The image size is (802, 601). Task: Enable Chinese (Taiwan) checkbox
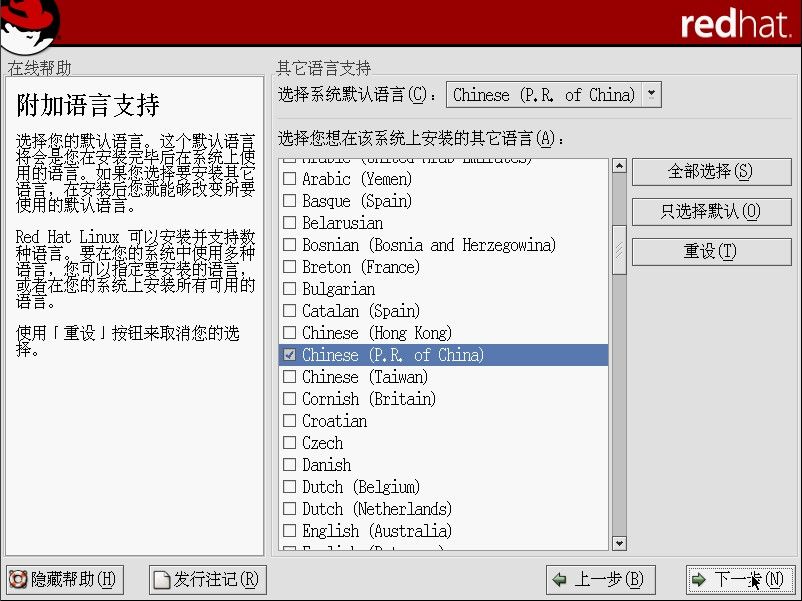point(289,376)
